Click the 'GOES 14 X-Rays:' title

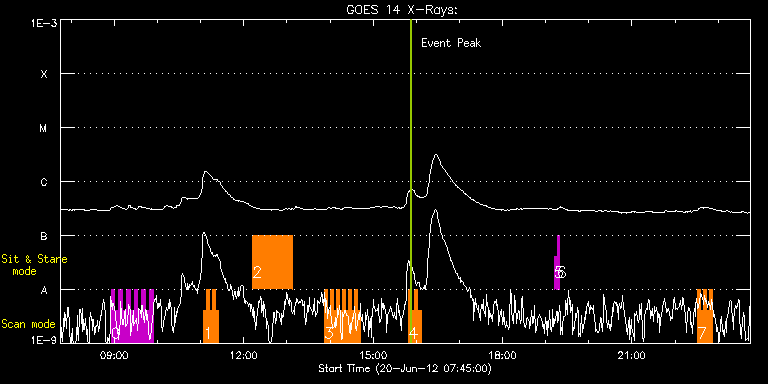click(x=401, y=10)
